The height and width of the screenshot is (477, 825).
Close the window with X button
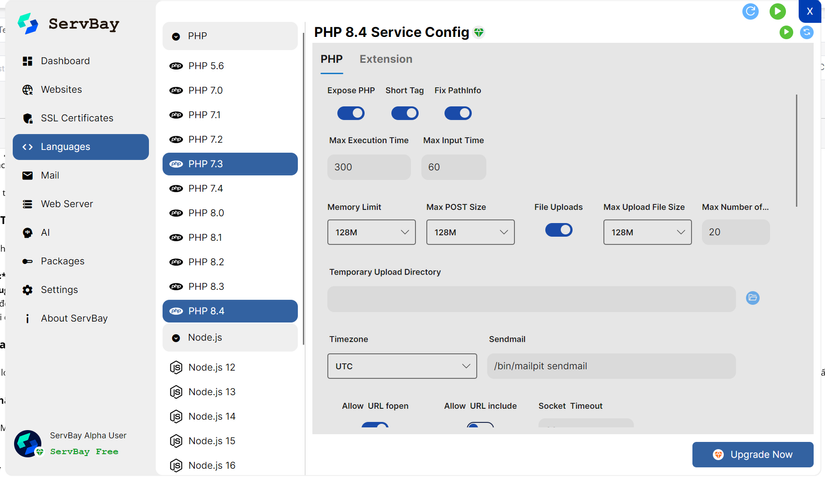coord(810,11)
